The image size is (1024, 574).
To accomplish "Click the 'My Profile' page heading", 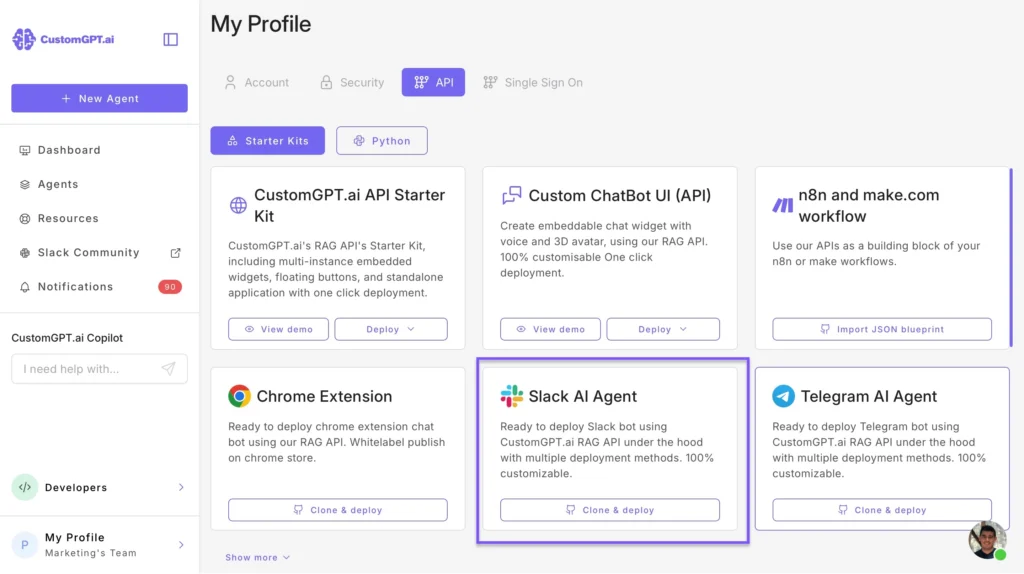I will (x=261, y=24).
